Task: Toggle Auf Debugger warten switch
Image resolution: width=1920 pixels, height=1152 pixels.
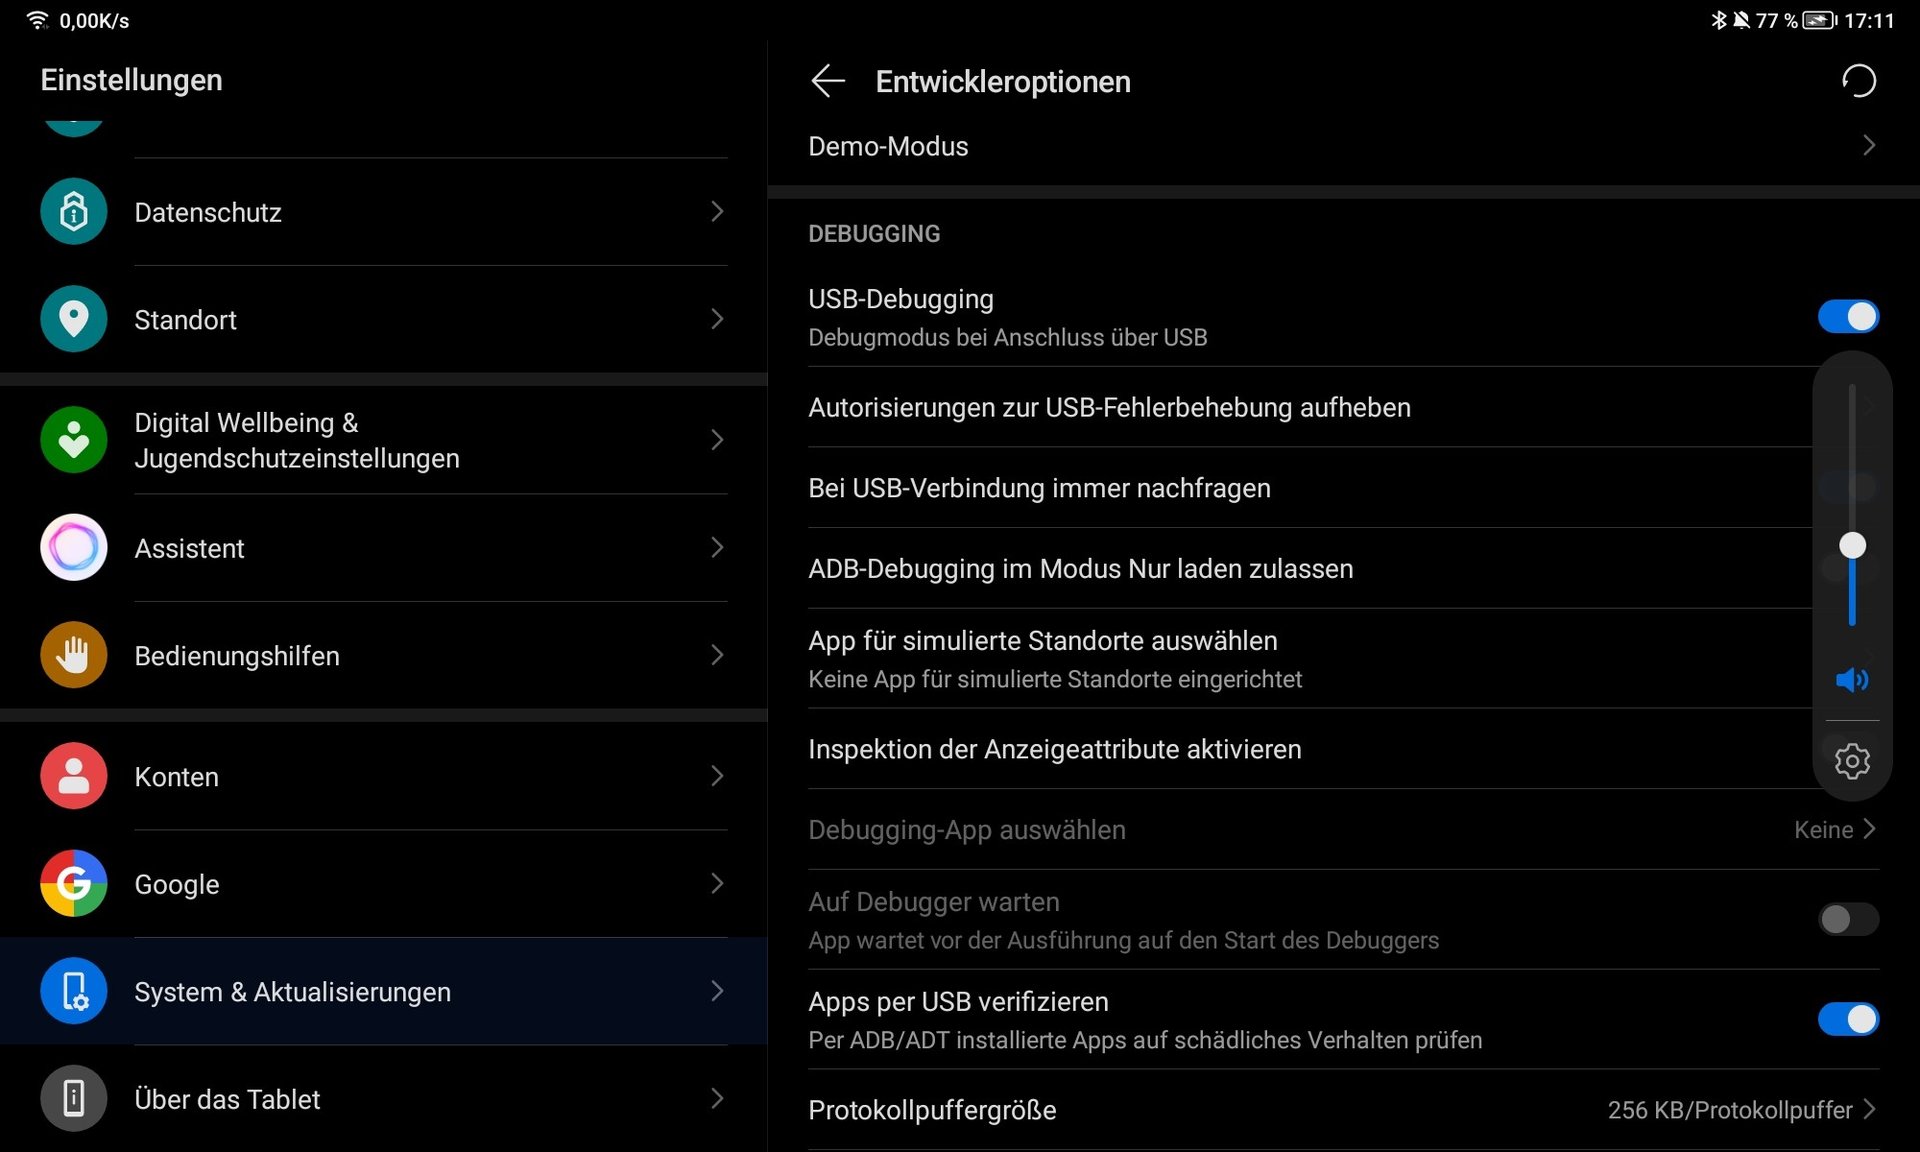Action: [x=1848, y=919]
